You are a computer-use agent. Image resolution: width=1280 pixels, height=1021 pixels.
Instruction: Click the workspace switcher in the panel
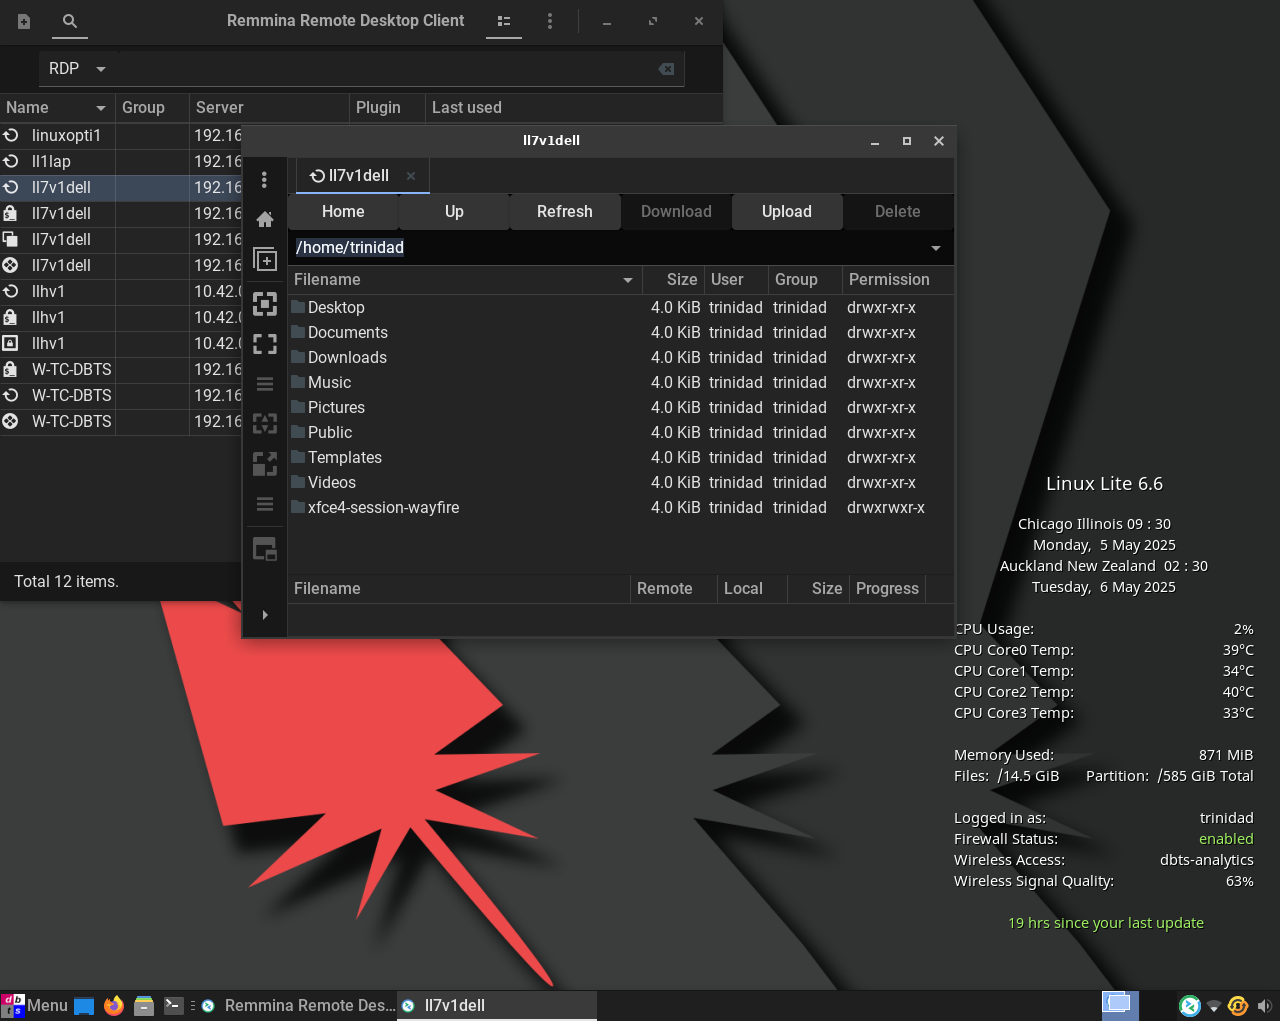point(1120,1005)
